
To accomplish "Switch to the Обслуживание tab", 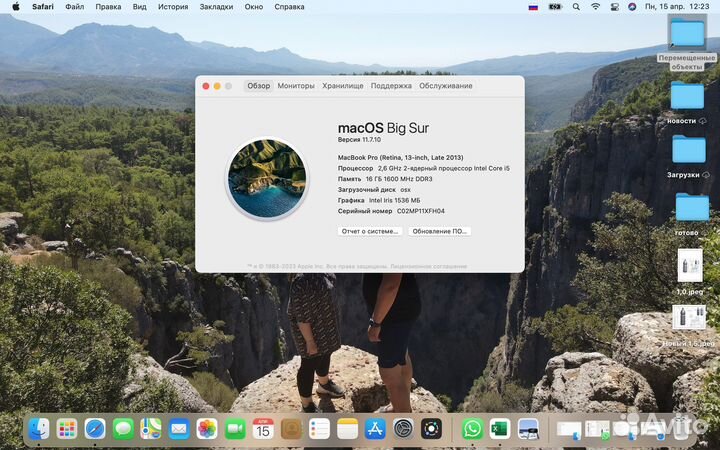I will pos(446,86).
